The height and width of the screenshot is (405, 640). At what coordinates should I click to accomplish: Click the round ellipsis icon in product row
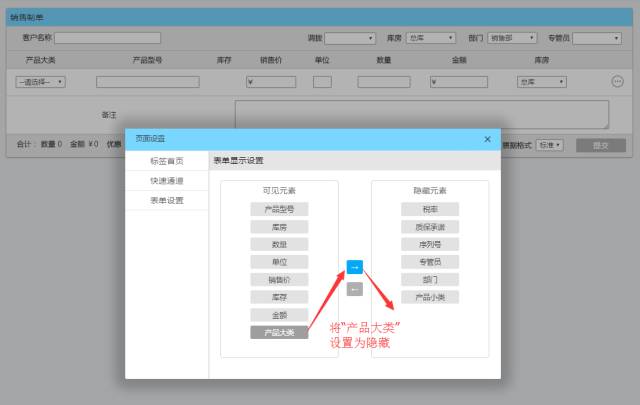coord(617,82)
